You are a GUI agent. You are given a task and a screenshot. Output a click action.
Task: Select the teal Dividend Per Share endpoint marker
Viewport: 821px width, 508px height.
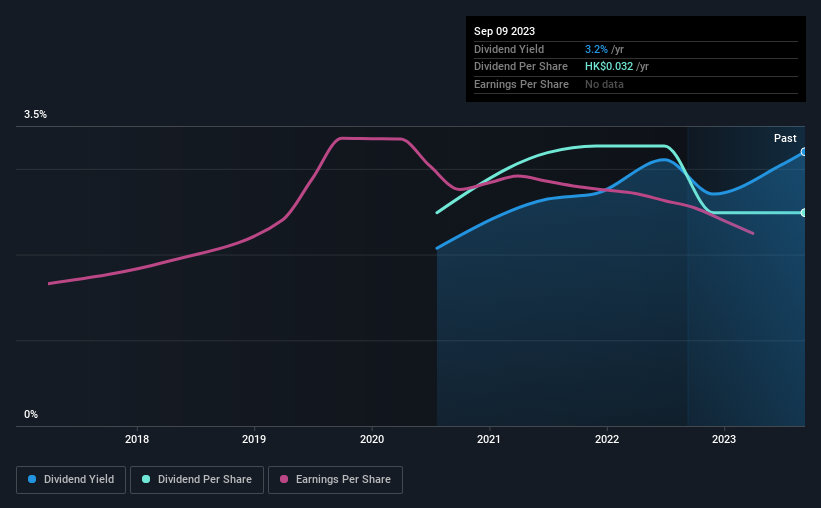803,213
